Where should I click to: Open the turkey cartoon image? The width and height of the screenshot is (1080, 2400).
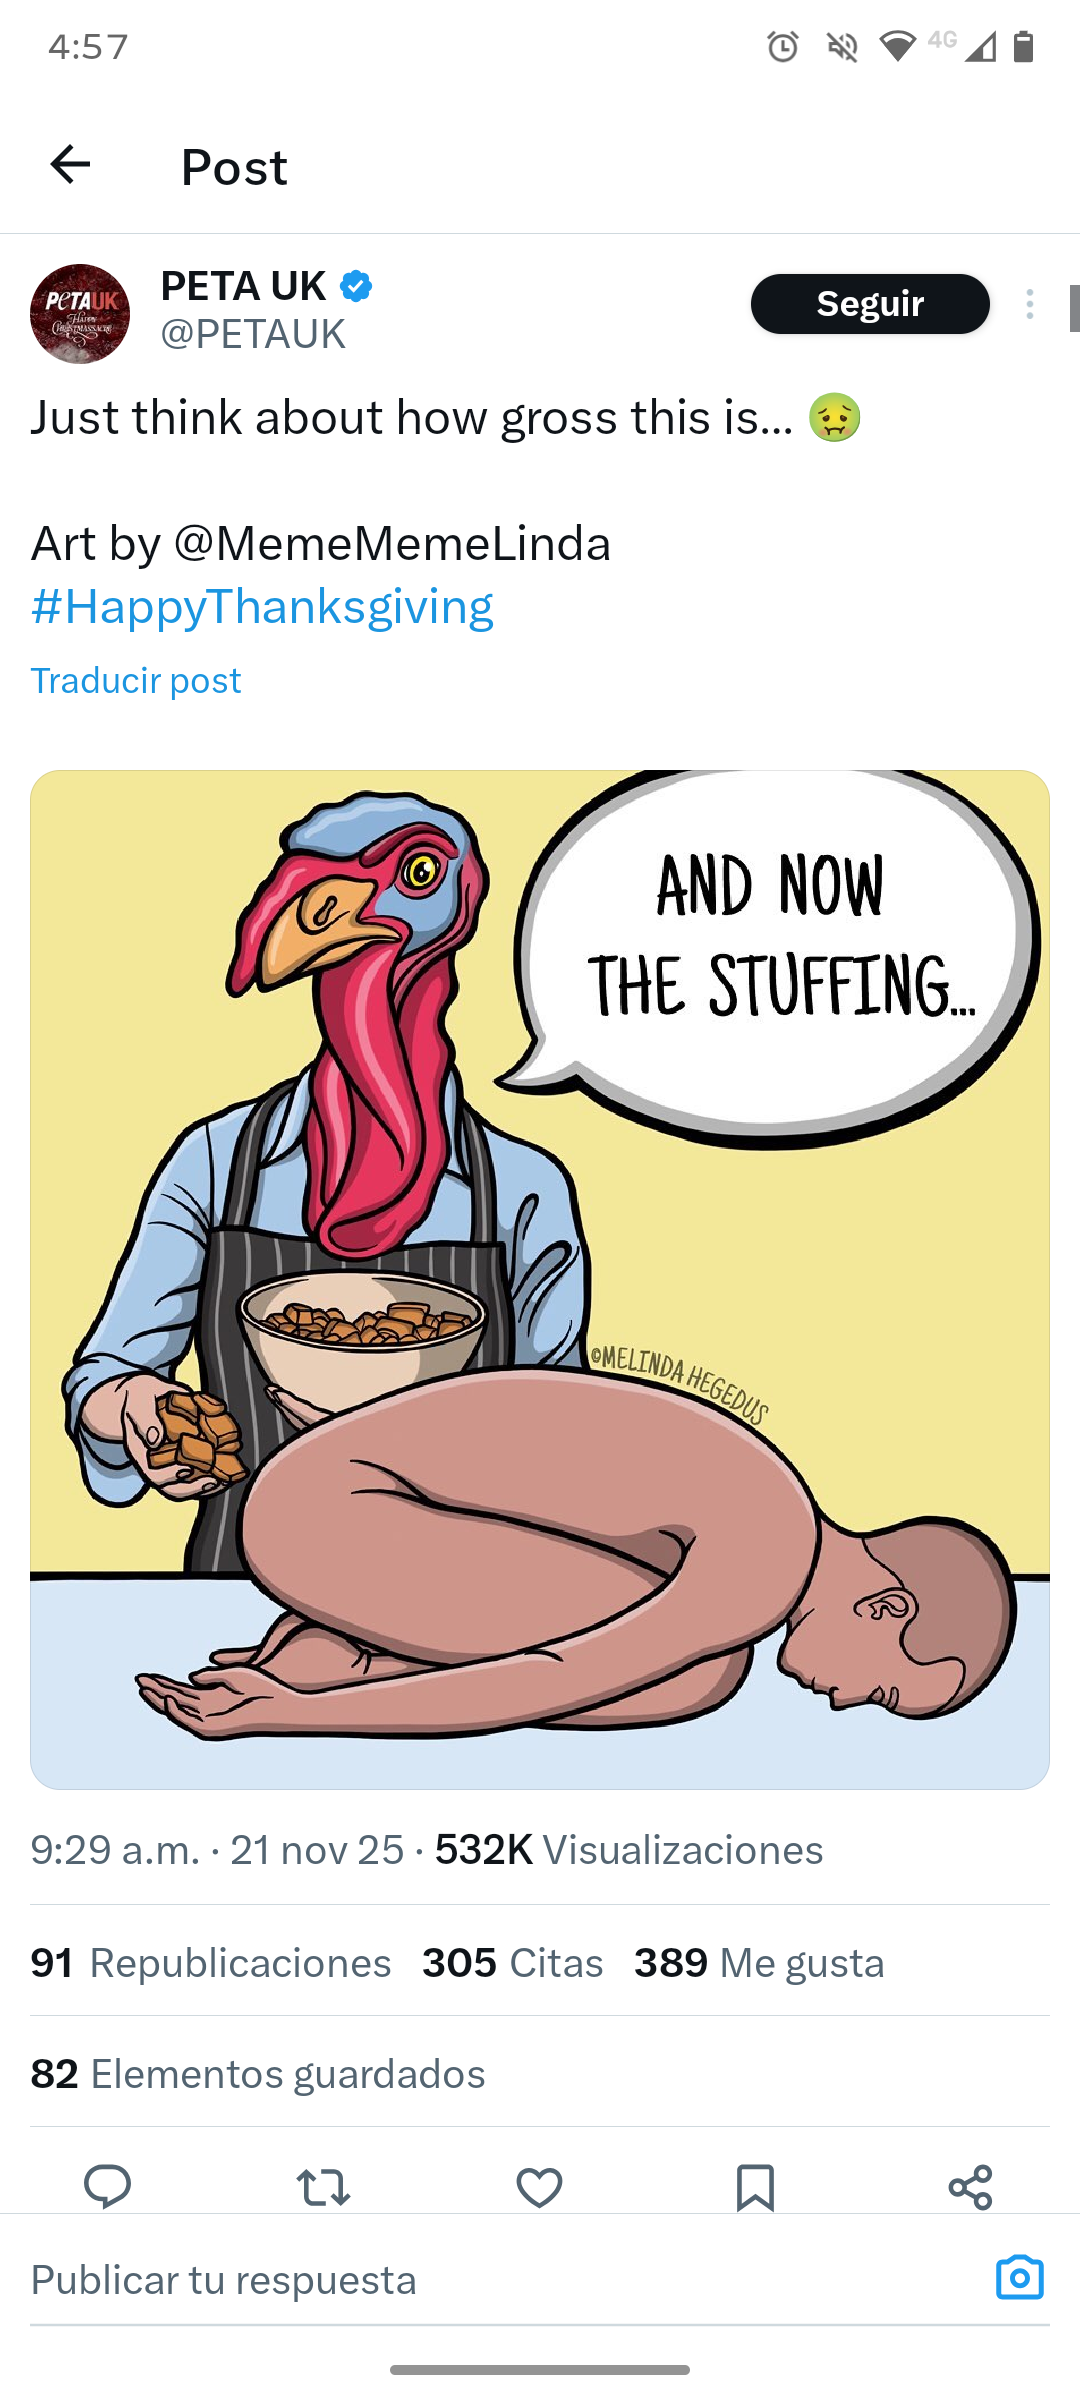pos(540,1279)
